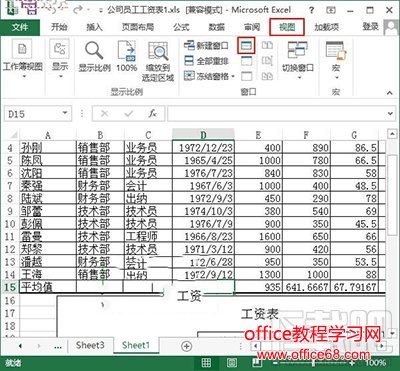Click the 100% zoom level text

point(375,363)
